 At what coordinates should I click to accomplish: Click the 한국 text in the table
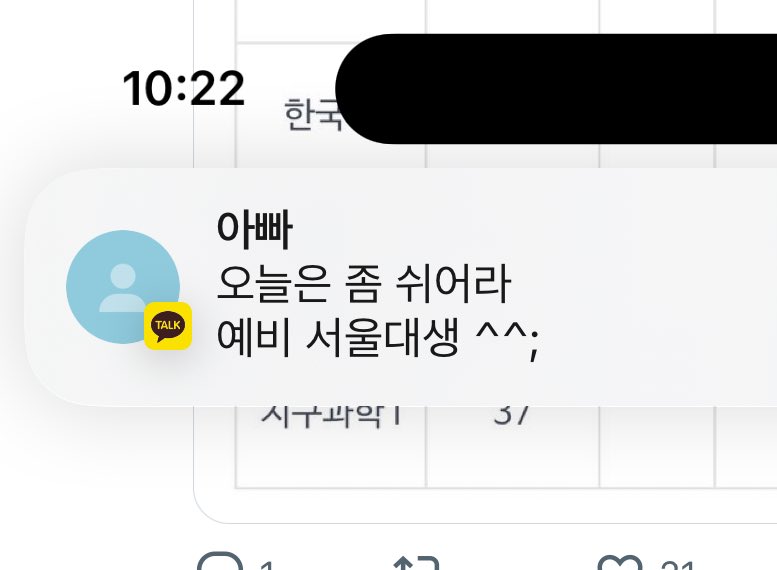(313, 115)
